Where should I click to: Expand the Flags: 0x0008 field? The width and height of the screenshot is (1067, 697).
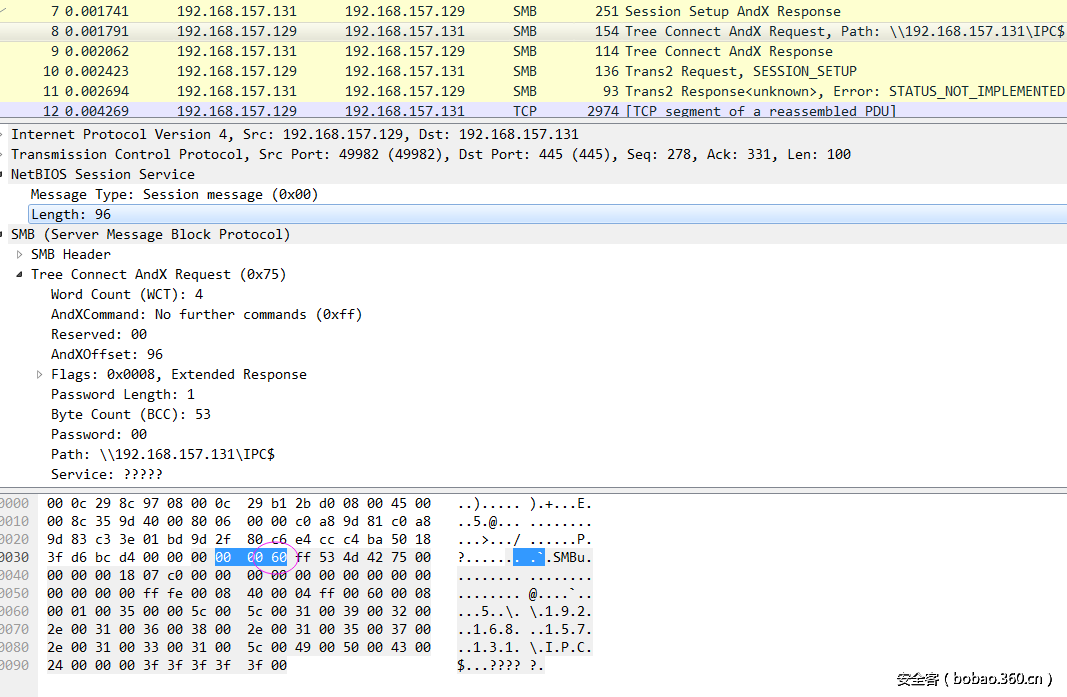pos(39,375)
